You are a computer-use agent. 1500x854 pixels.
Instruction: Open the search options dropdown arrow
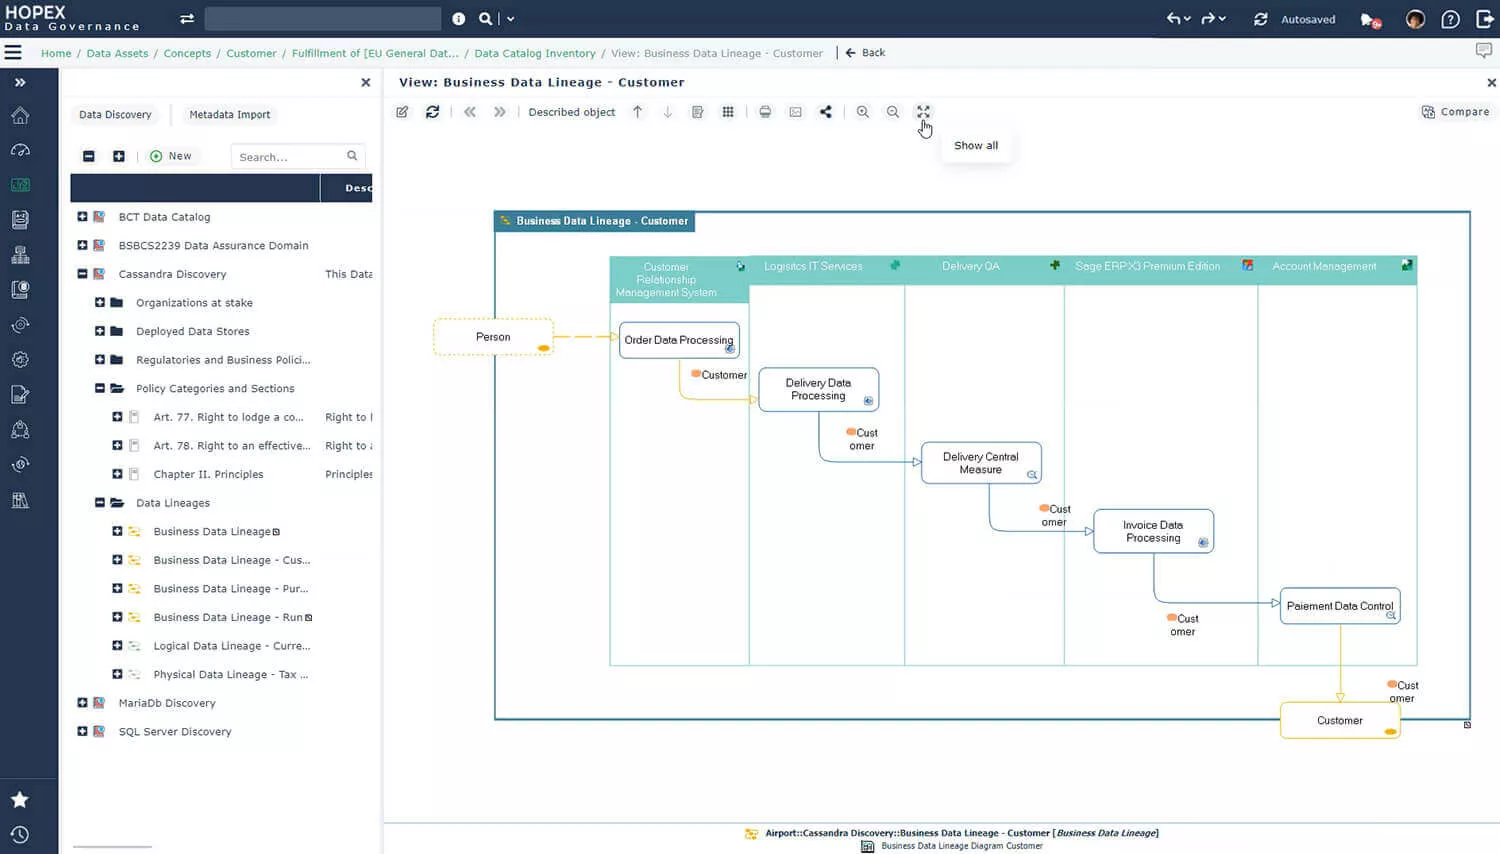[x=510, y=19]
